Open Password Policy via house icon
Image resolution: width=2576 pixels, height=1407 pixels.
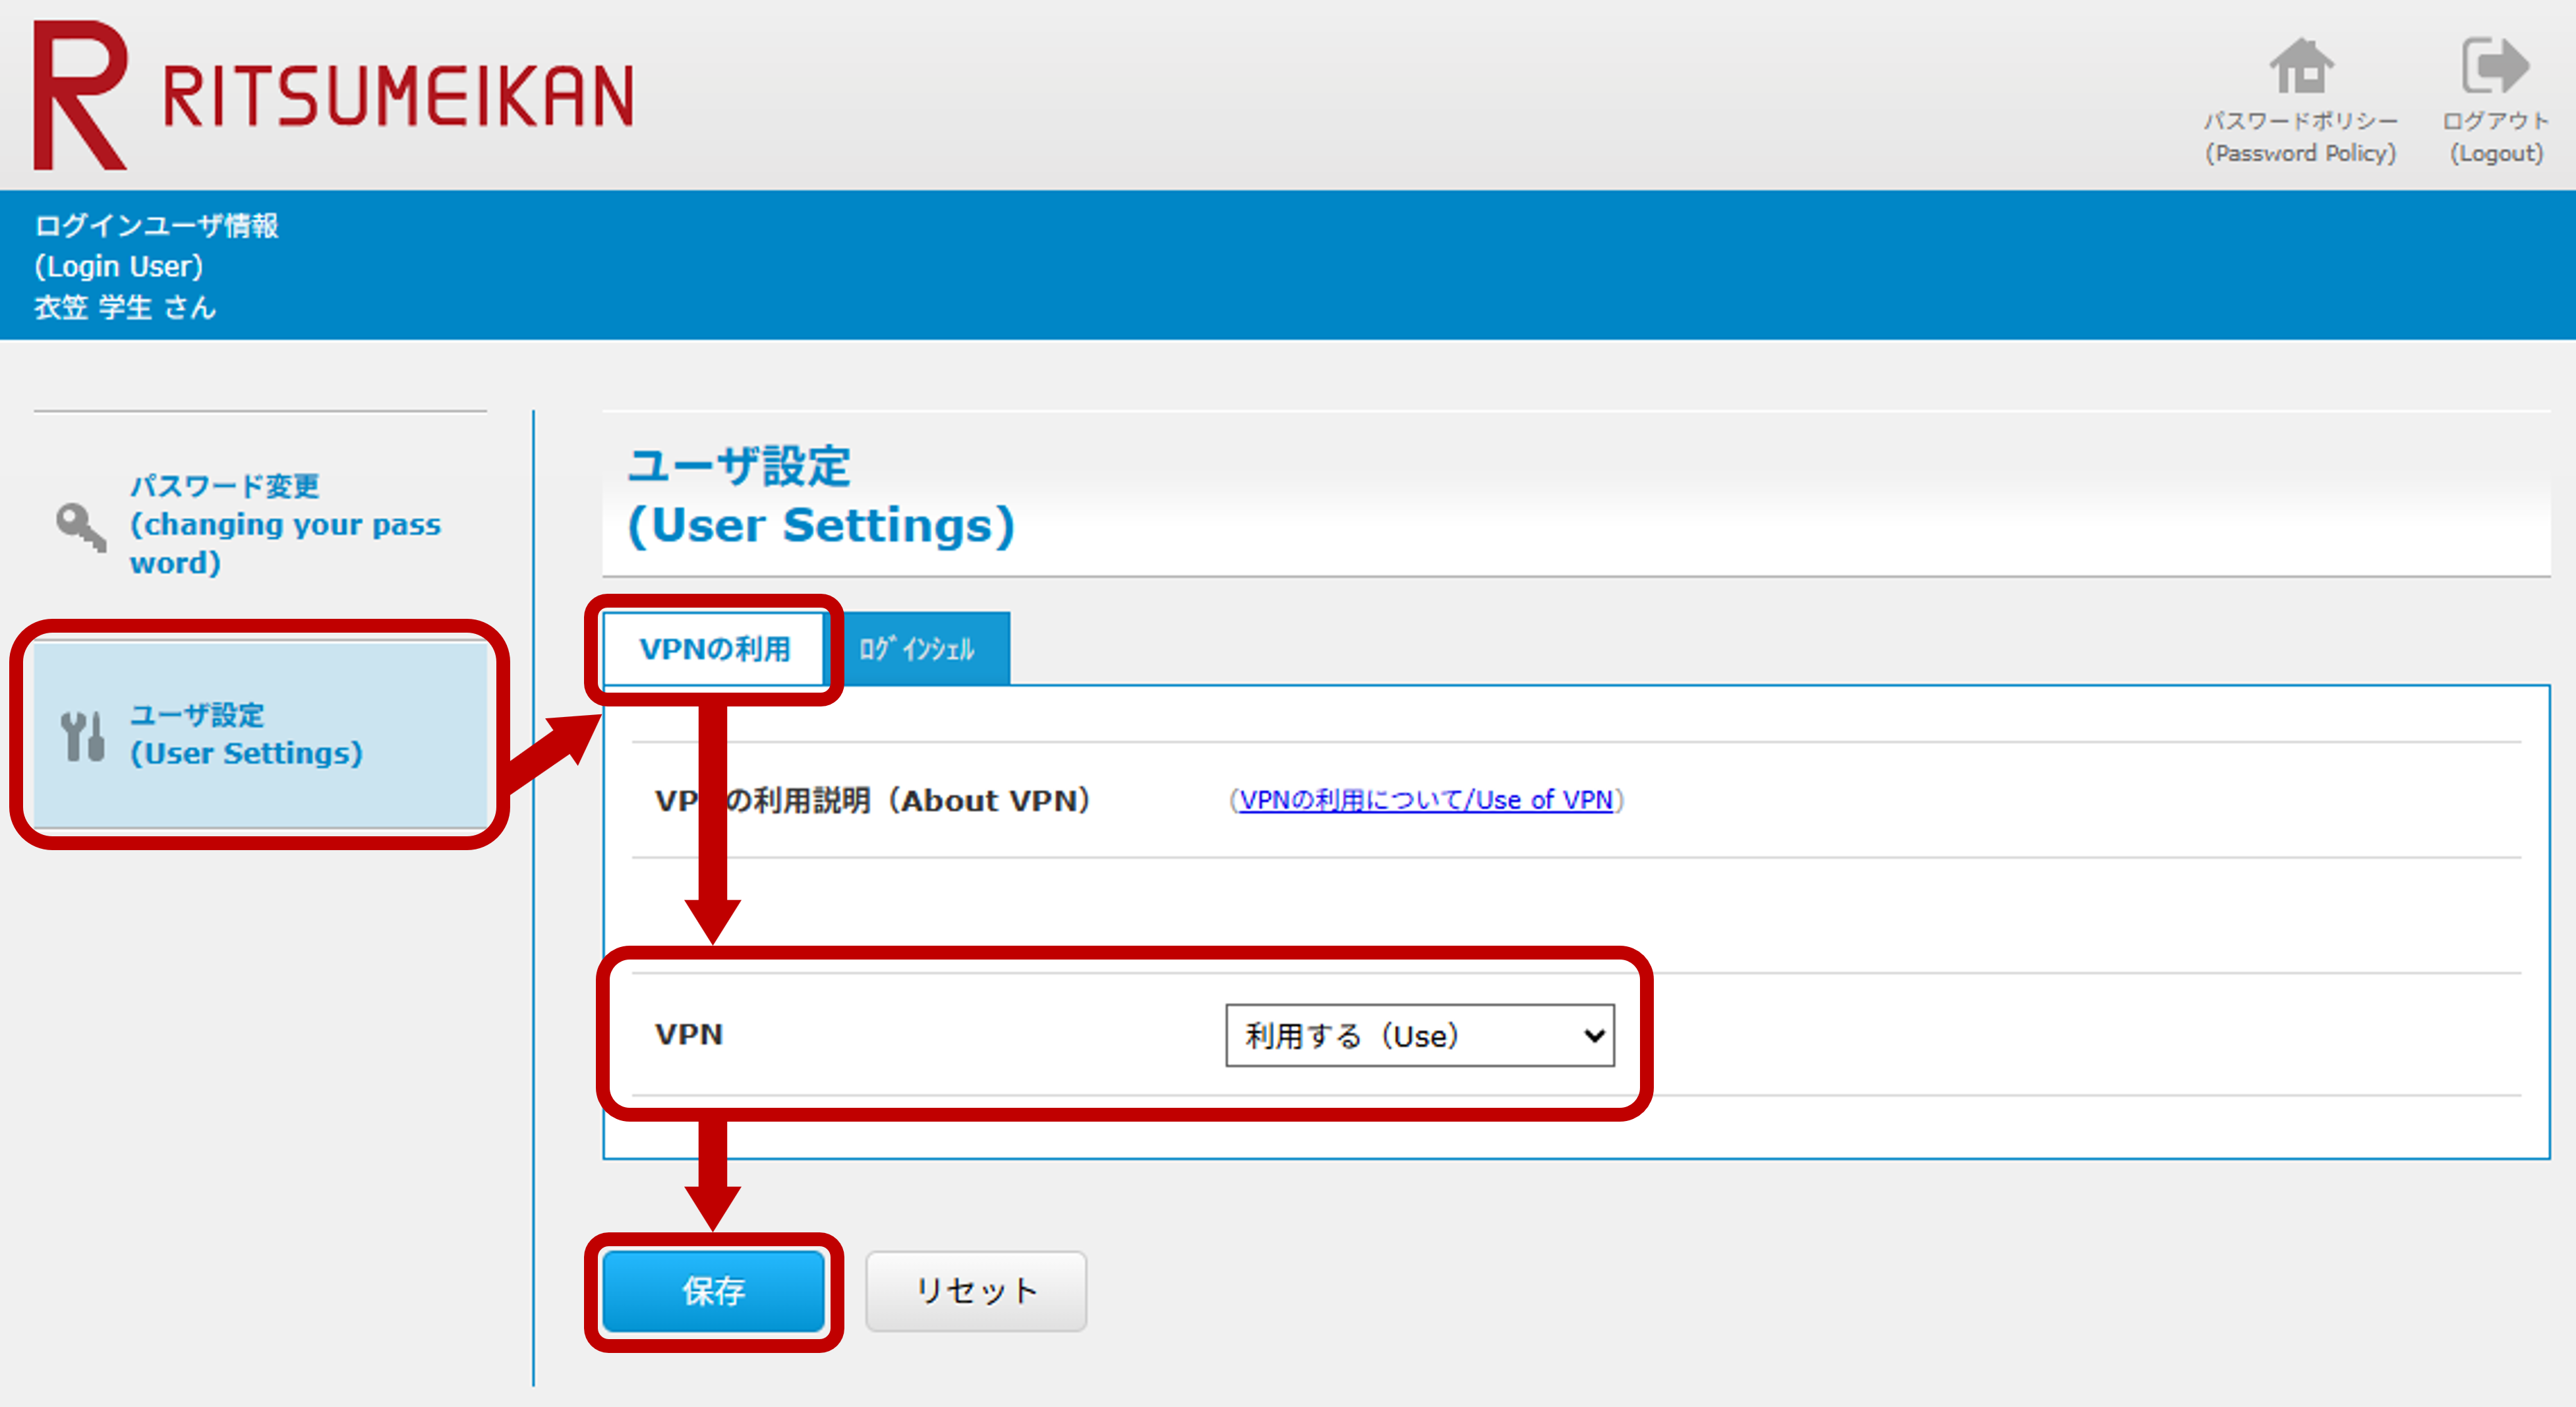click(x=2301, y=66)
